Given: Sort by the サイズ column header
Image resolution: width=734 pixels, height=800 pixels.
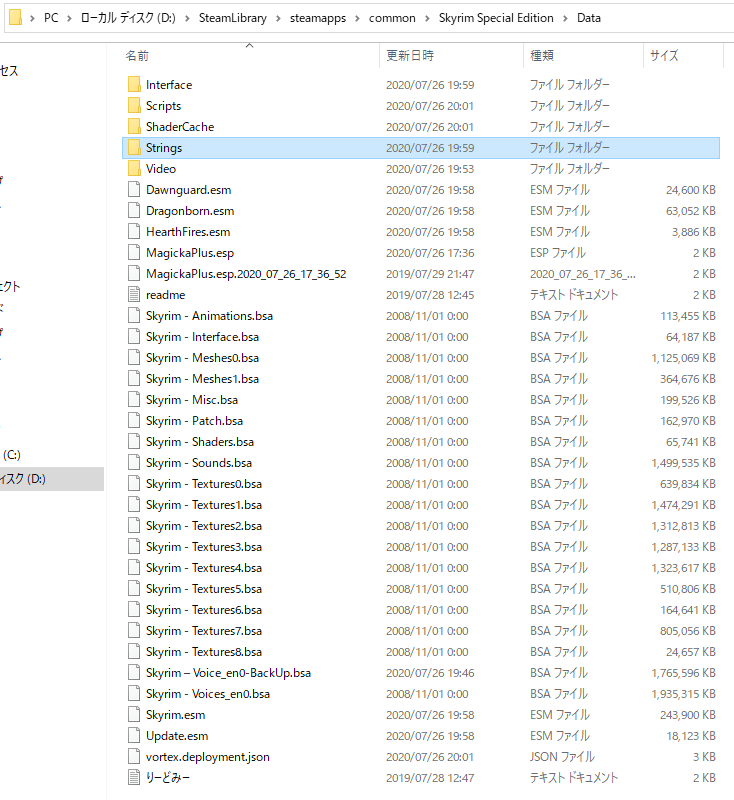Looking at the screenshot, I should click(x=664, y=56).
